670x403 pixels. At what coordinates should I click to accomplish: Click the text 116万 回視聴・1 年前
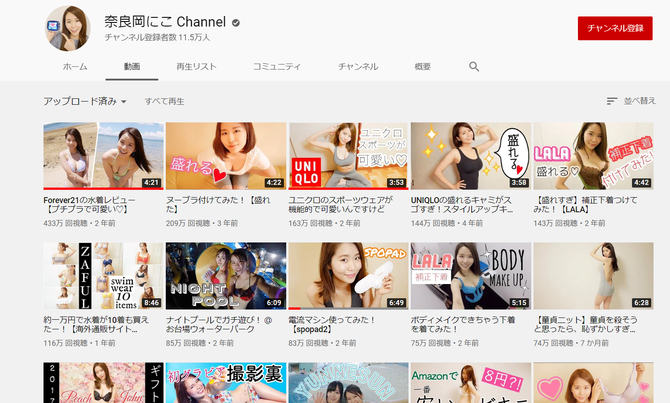coord(79,343)
